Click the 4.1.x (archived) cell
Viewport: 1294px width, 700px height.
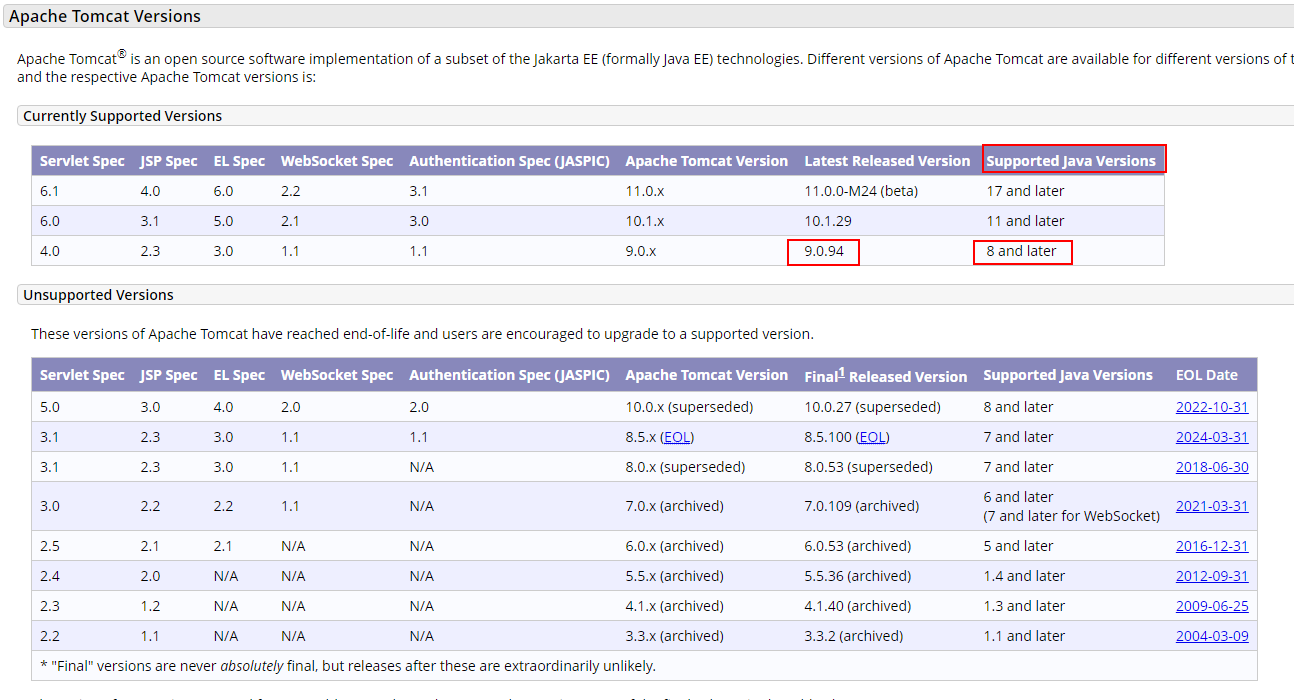pyautogui.click(x=674, y=606)
